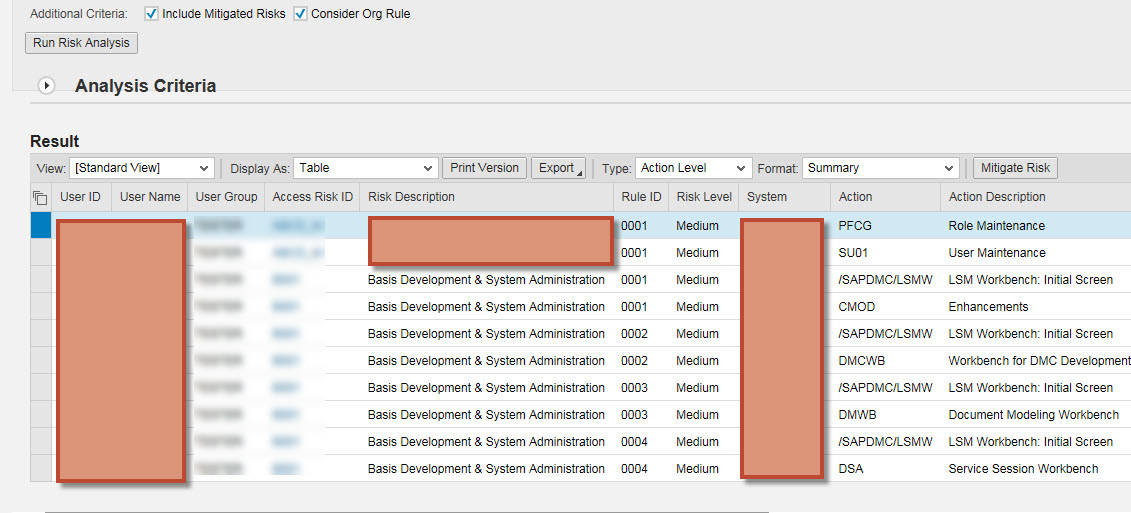Click the Action Description column header

click(1036, 197)
